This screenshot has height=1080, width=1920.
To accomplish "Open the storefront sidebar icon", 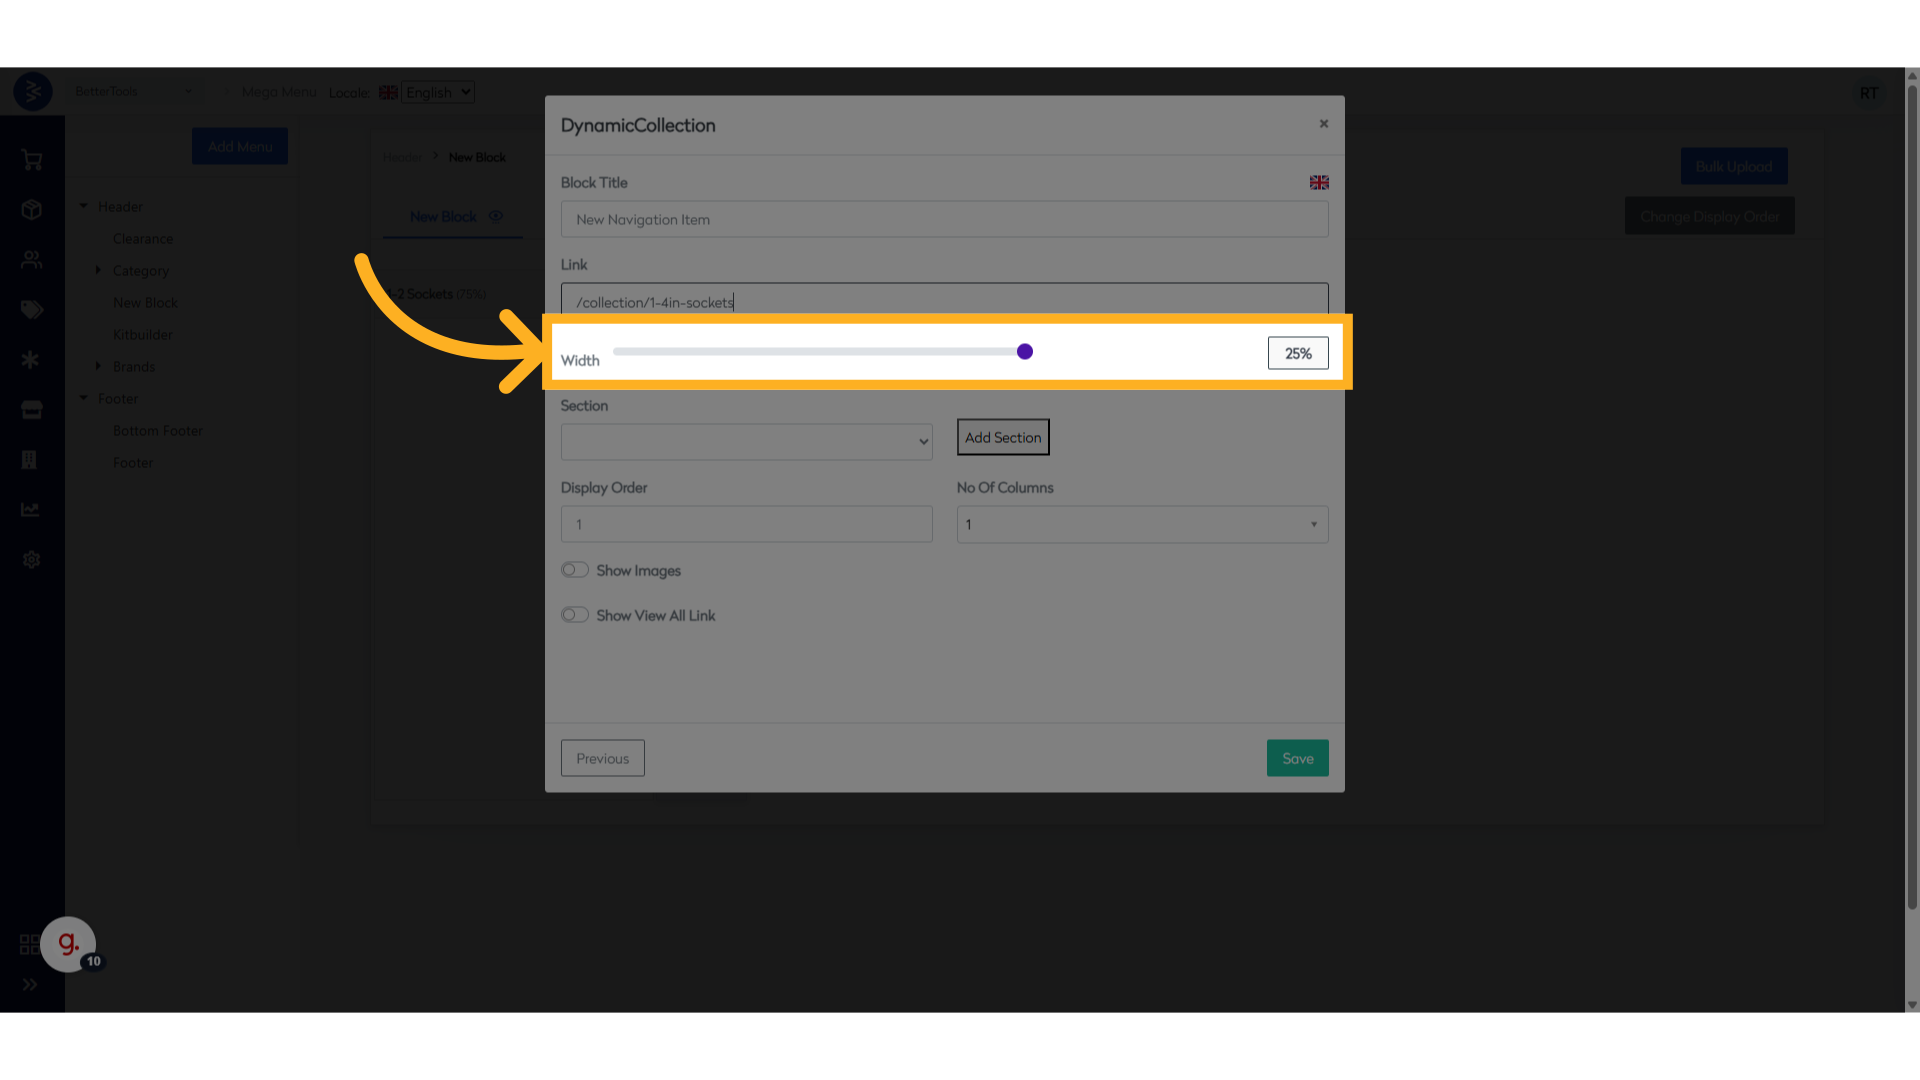I will click(x=31, y=410).
